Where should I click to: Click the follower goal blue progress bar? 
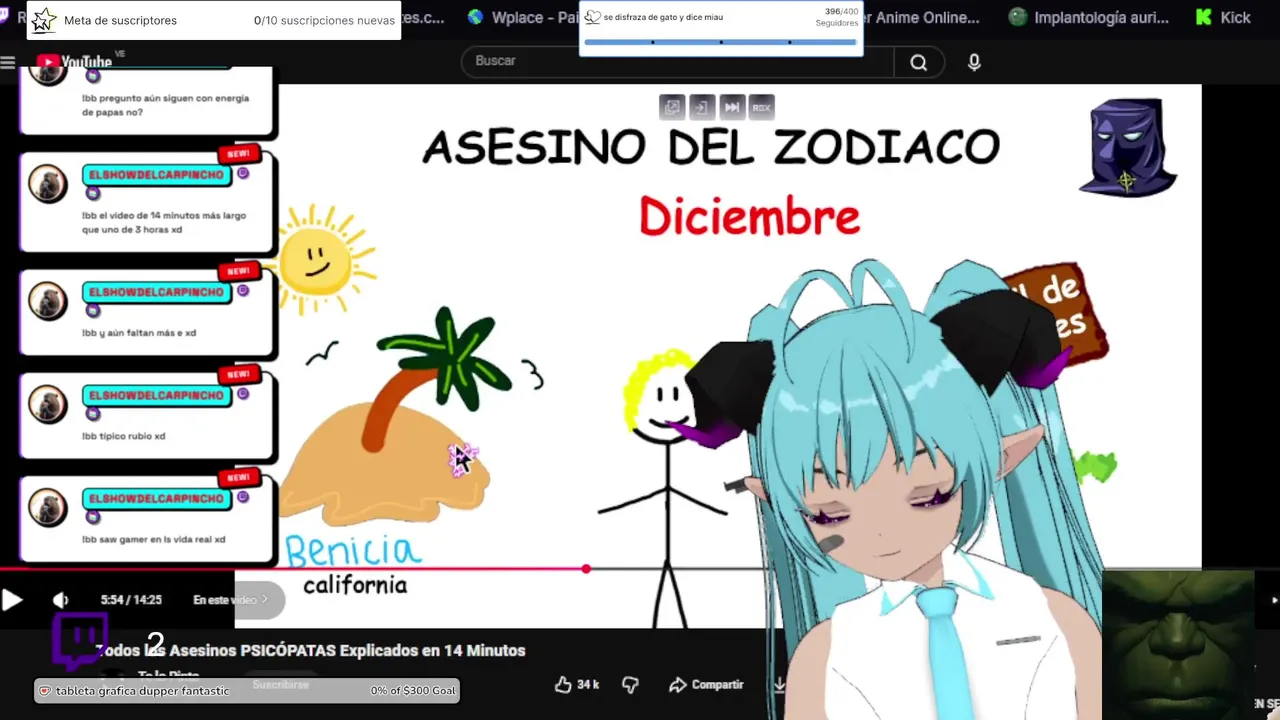[x=720, y=42]
